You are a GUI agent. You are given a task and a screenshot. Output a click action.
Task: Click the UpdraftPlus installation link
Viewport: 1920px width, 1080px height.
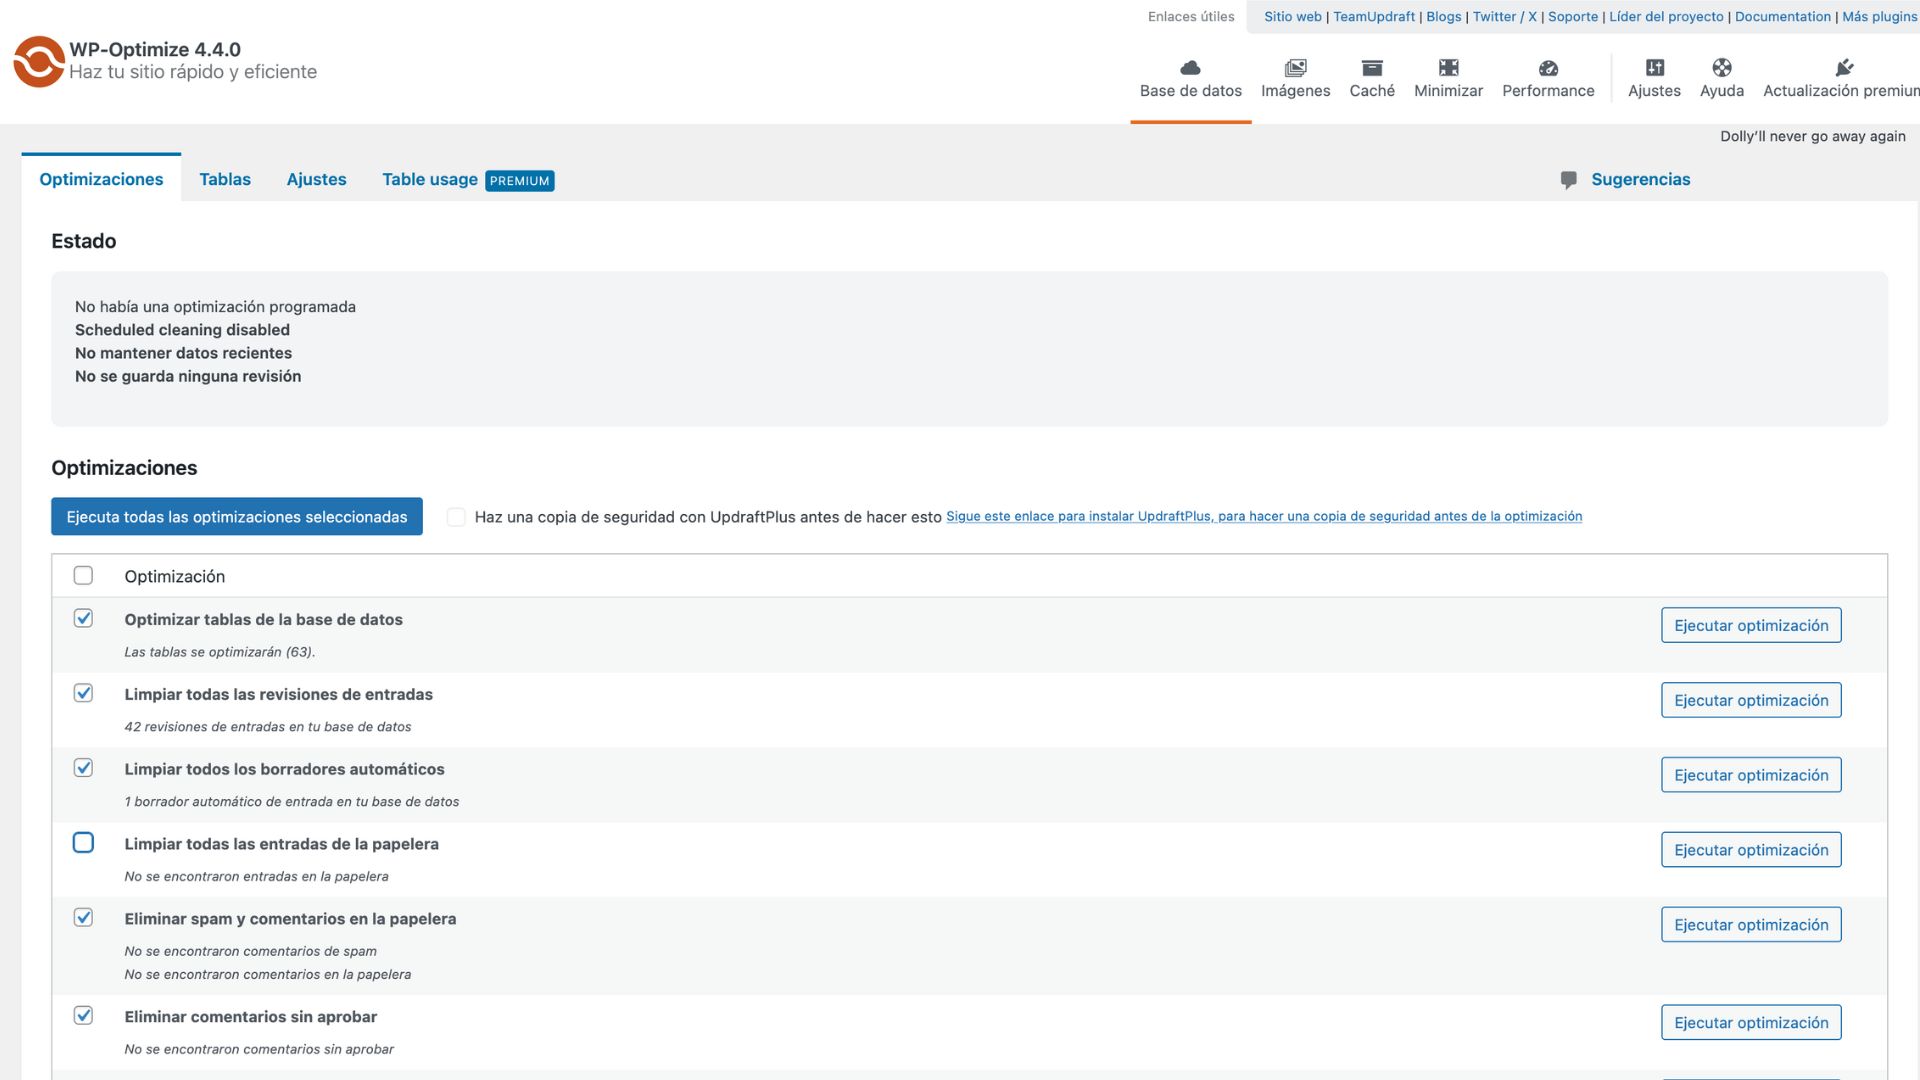point(1263,516)
